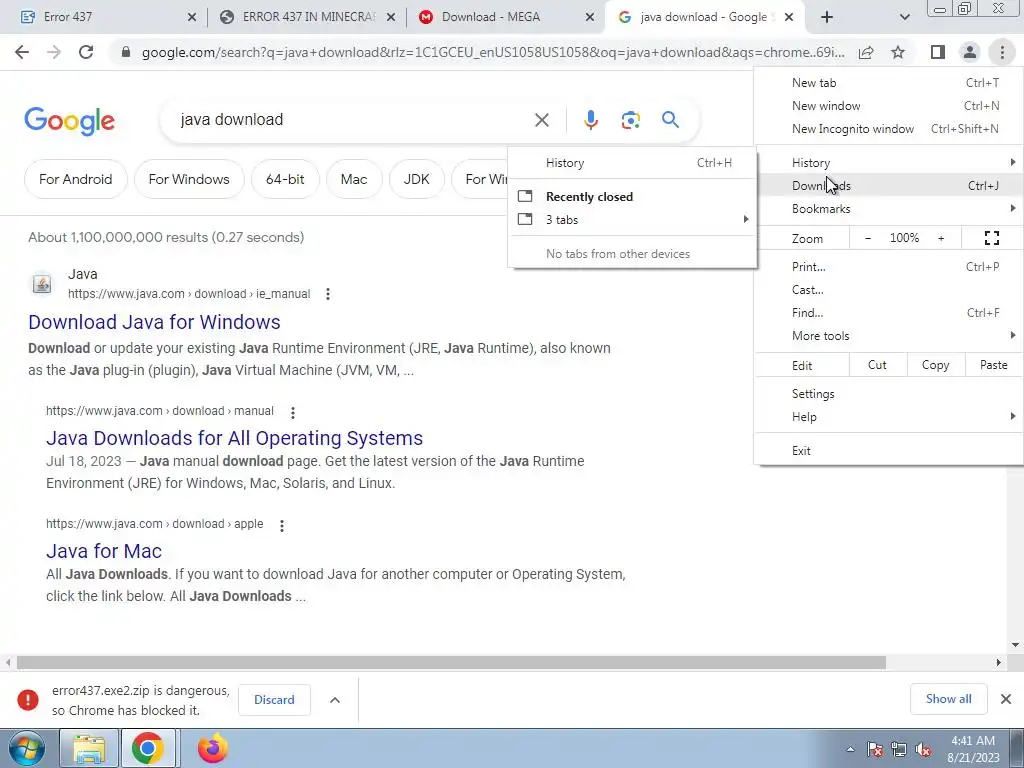Open Java Downloads for All Operating Systems link
The height and width of the screenshot is (768, 1024).
click(x=234, y=438)
